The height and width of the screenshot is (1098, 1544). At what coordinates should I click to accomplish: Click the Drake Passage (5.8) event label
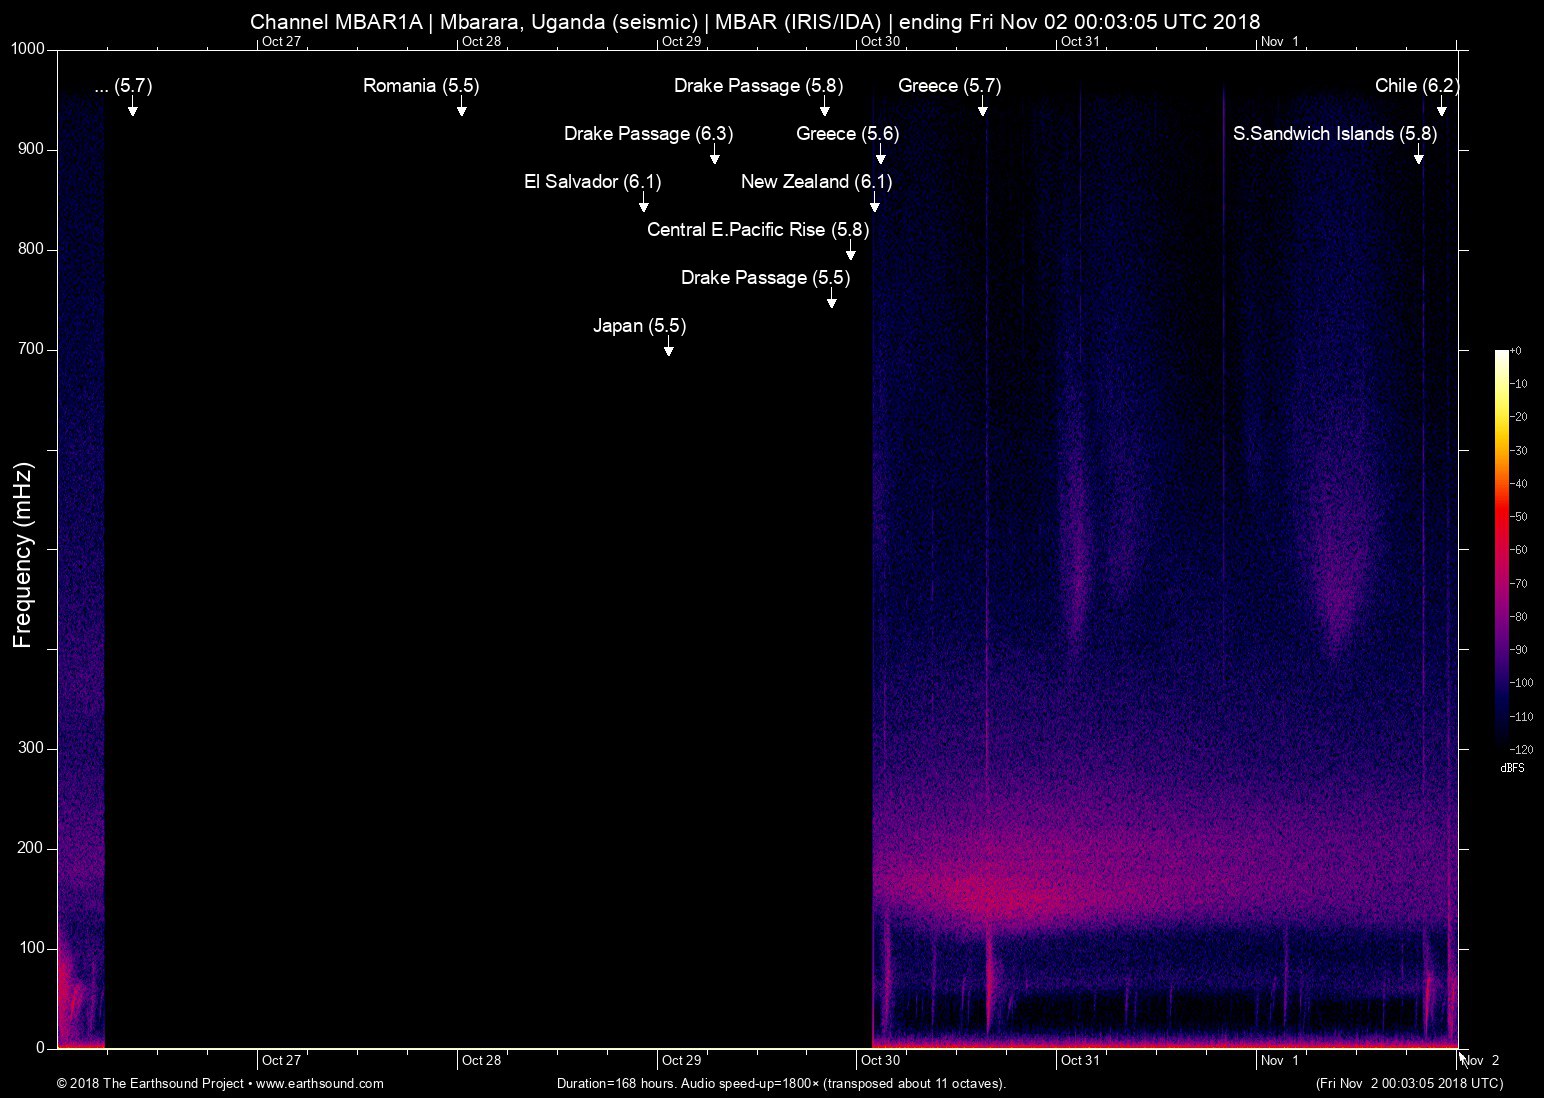coord(758,86)
